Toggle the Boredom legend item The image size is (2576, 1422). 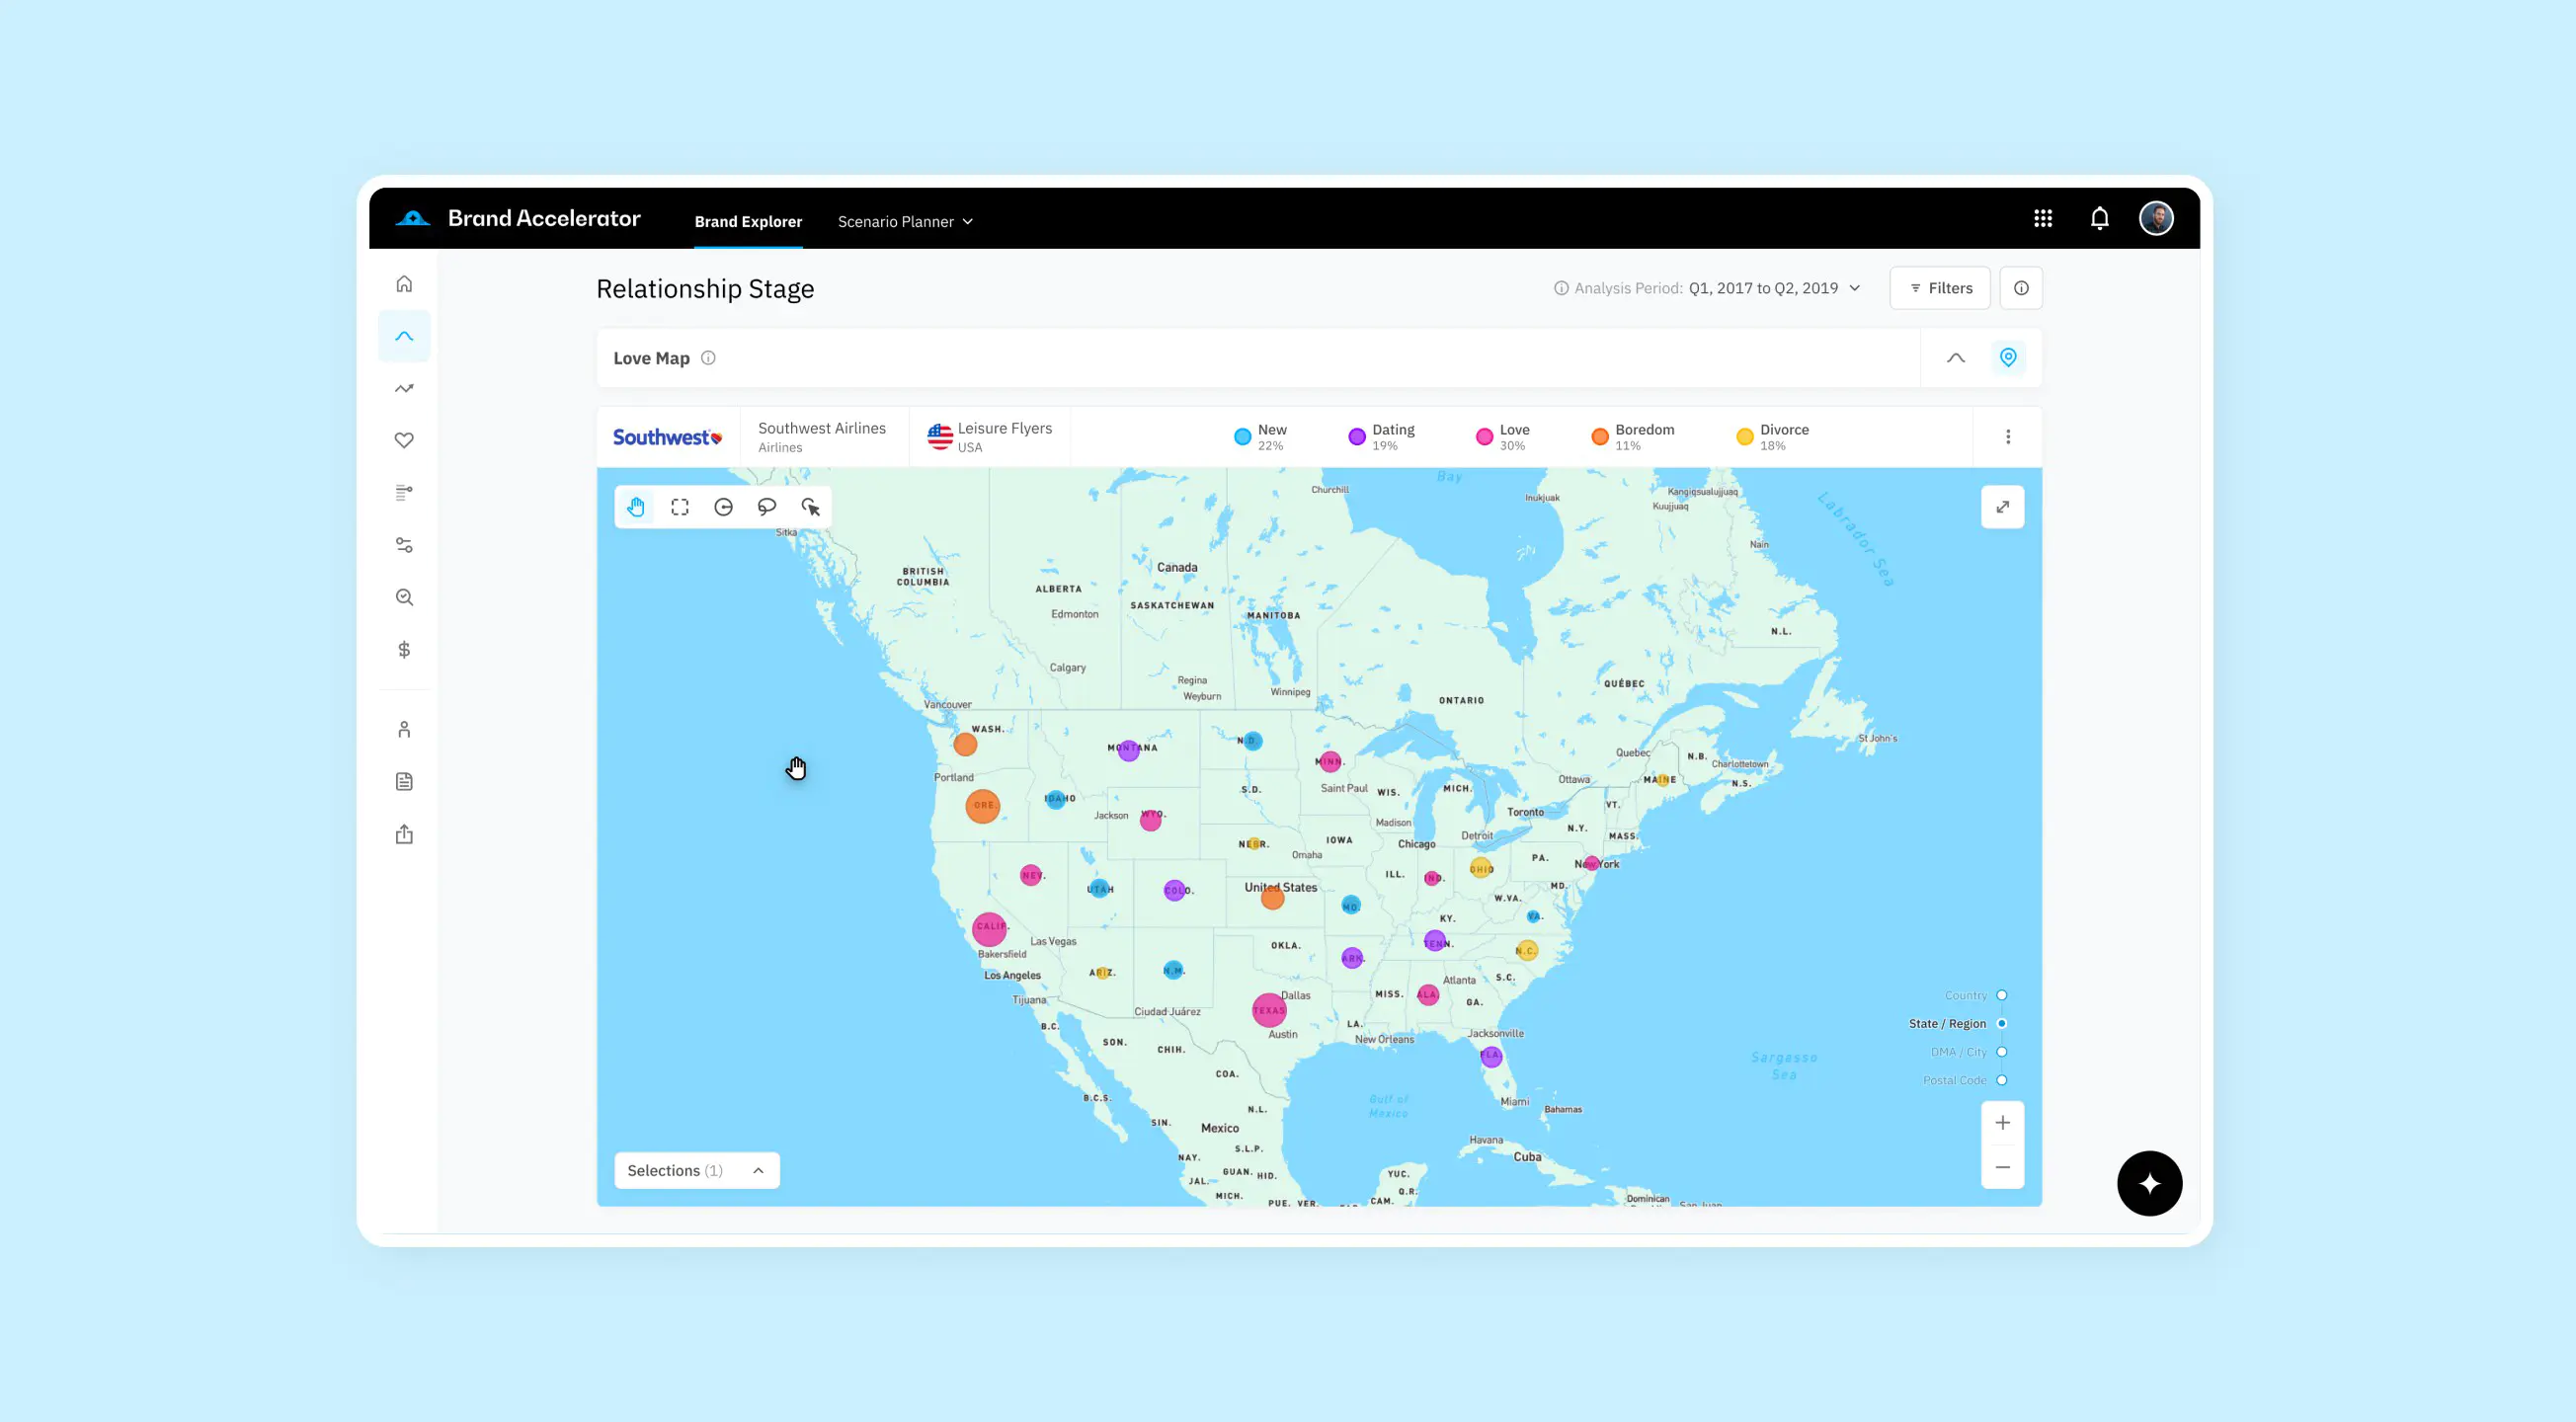(1633, 437)
